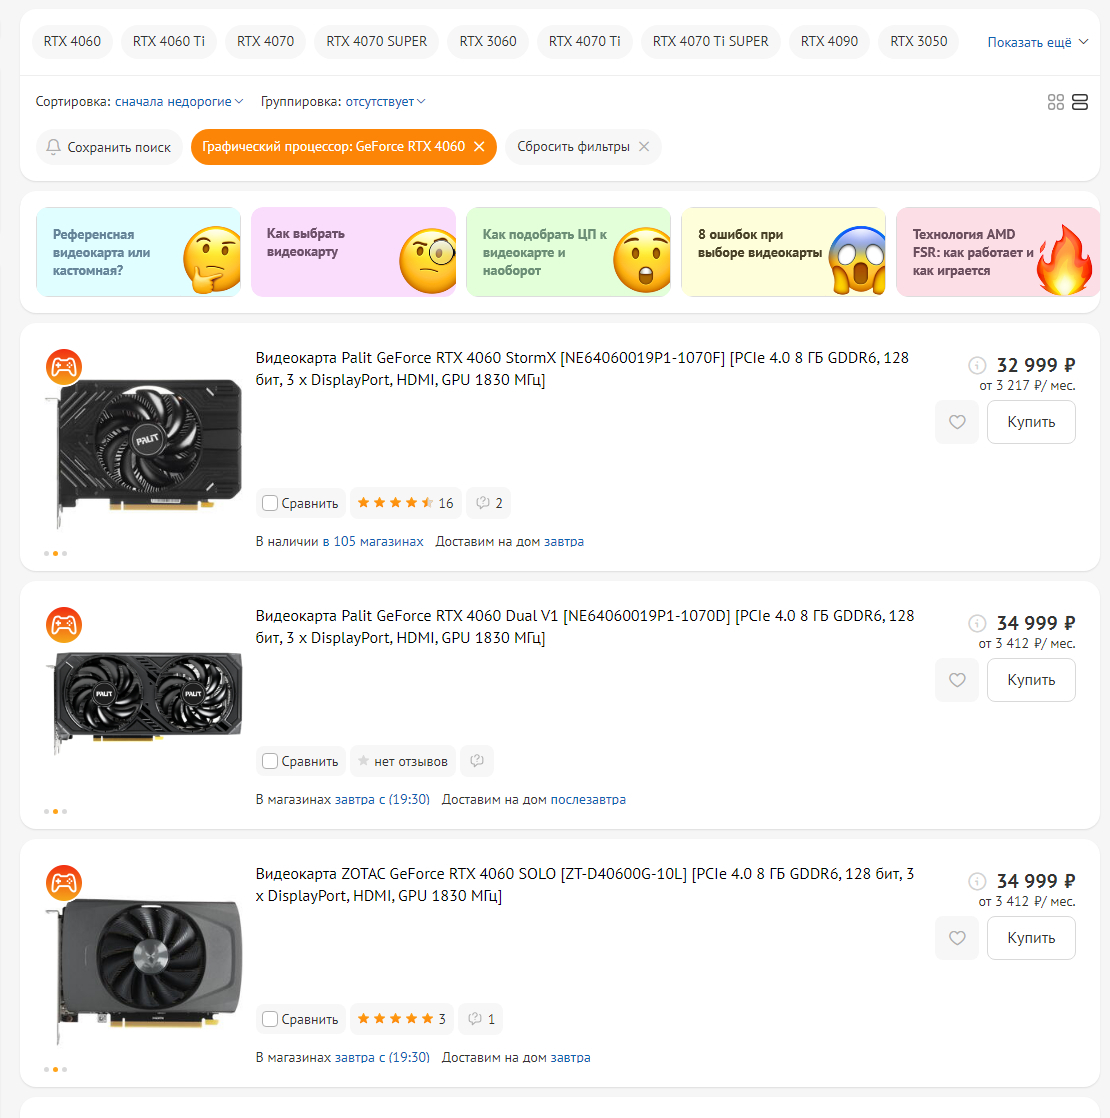Tick Compare checkbox for Palit Dual V1

(x=270, y=761)
